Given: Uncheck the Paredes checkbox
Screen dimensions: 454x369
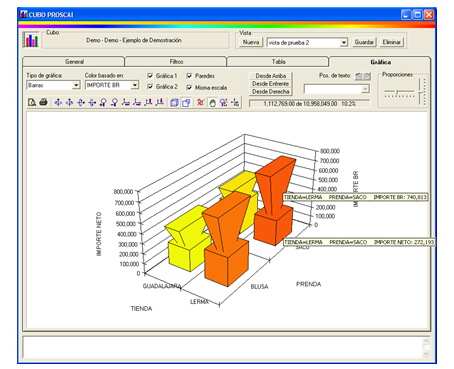Looking at the screenshot, I should (x=189, y=76).
